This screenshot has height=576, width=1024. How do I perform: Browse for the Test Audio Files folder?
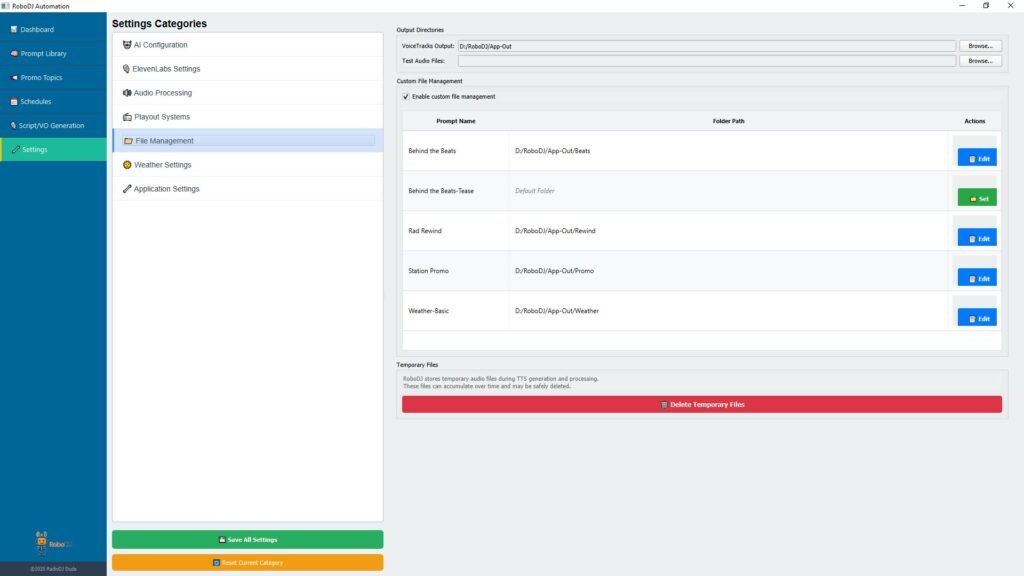pos(980,61)
